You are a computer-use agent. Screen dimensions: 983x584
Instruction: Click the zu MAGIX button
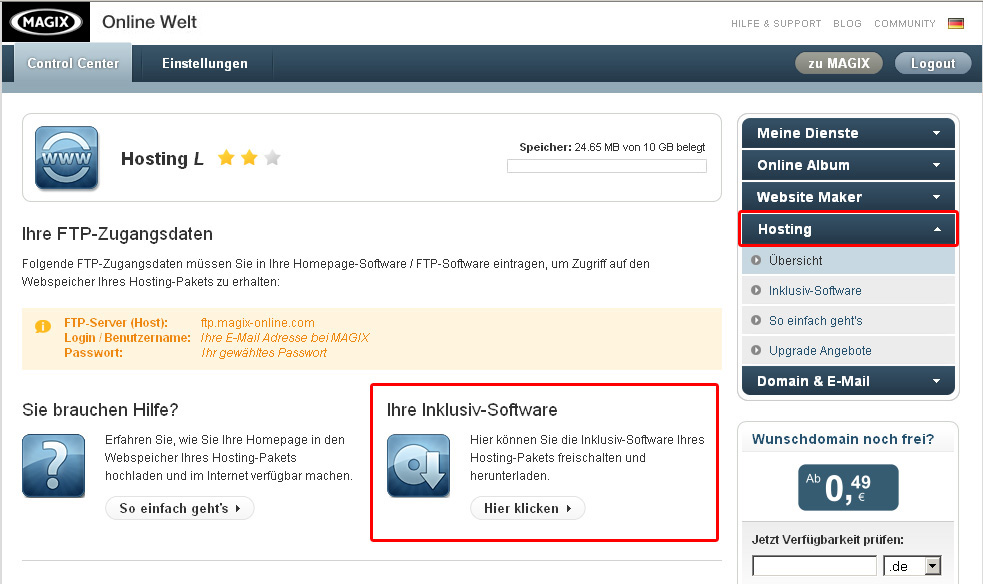pyautogui.click(x=839, y=63)
